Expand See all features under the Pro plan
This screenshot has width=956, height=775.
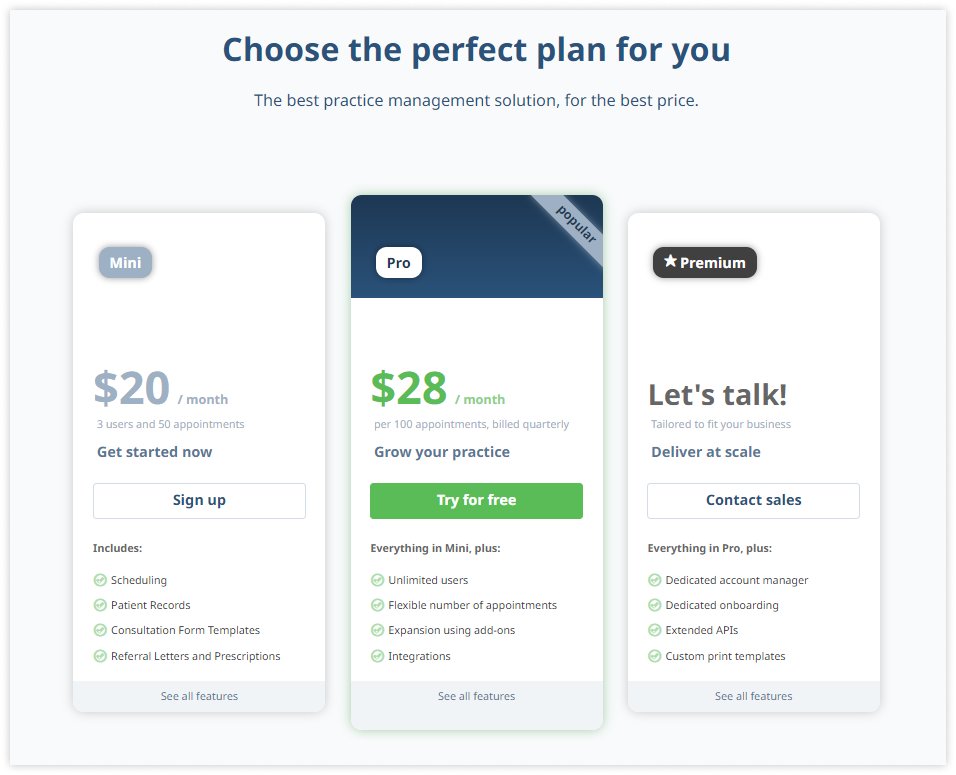coord(476,696)
